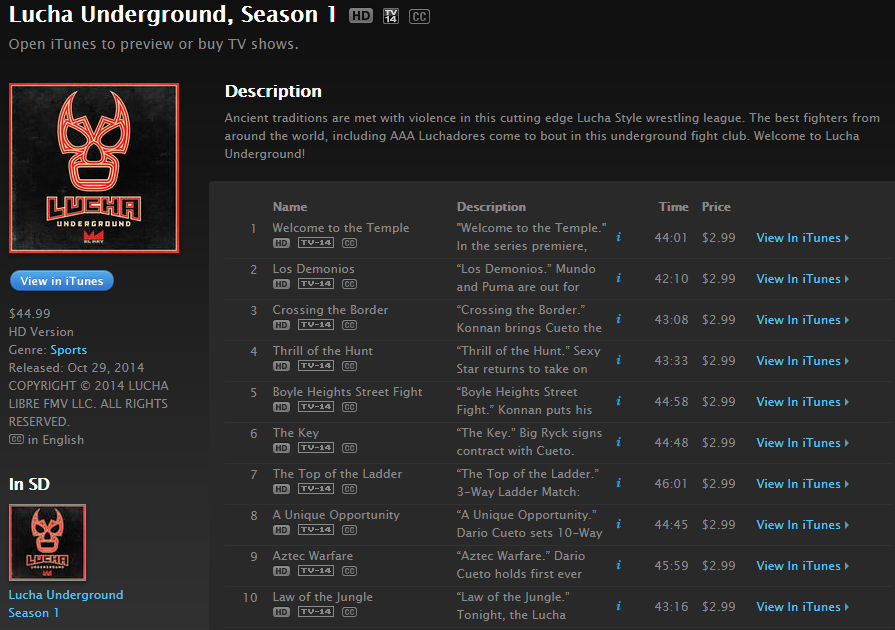Select episode title 'Thrill of the Hunt'
The width and height of the screenshot is (895, 630).
pos(322,351)
